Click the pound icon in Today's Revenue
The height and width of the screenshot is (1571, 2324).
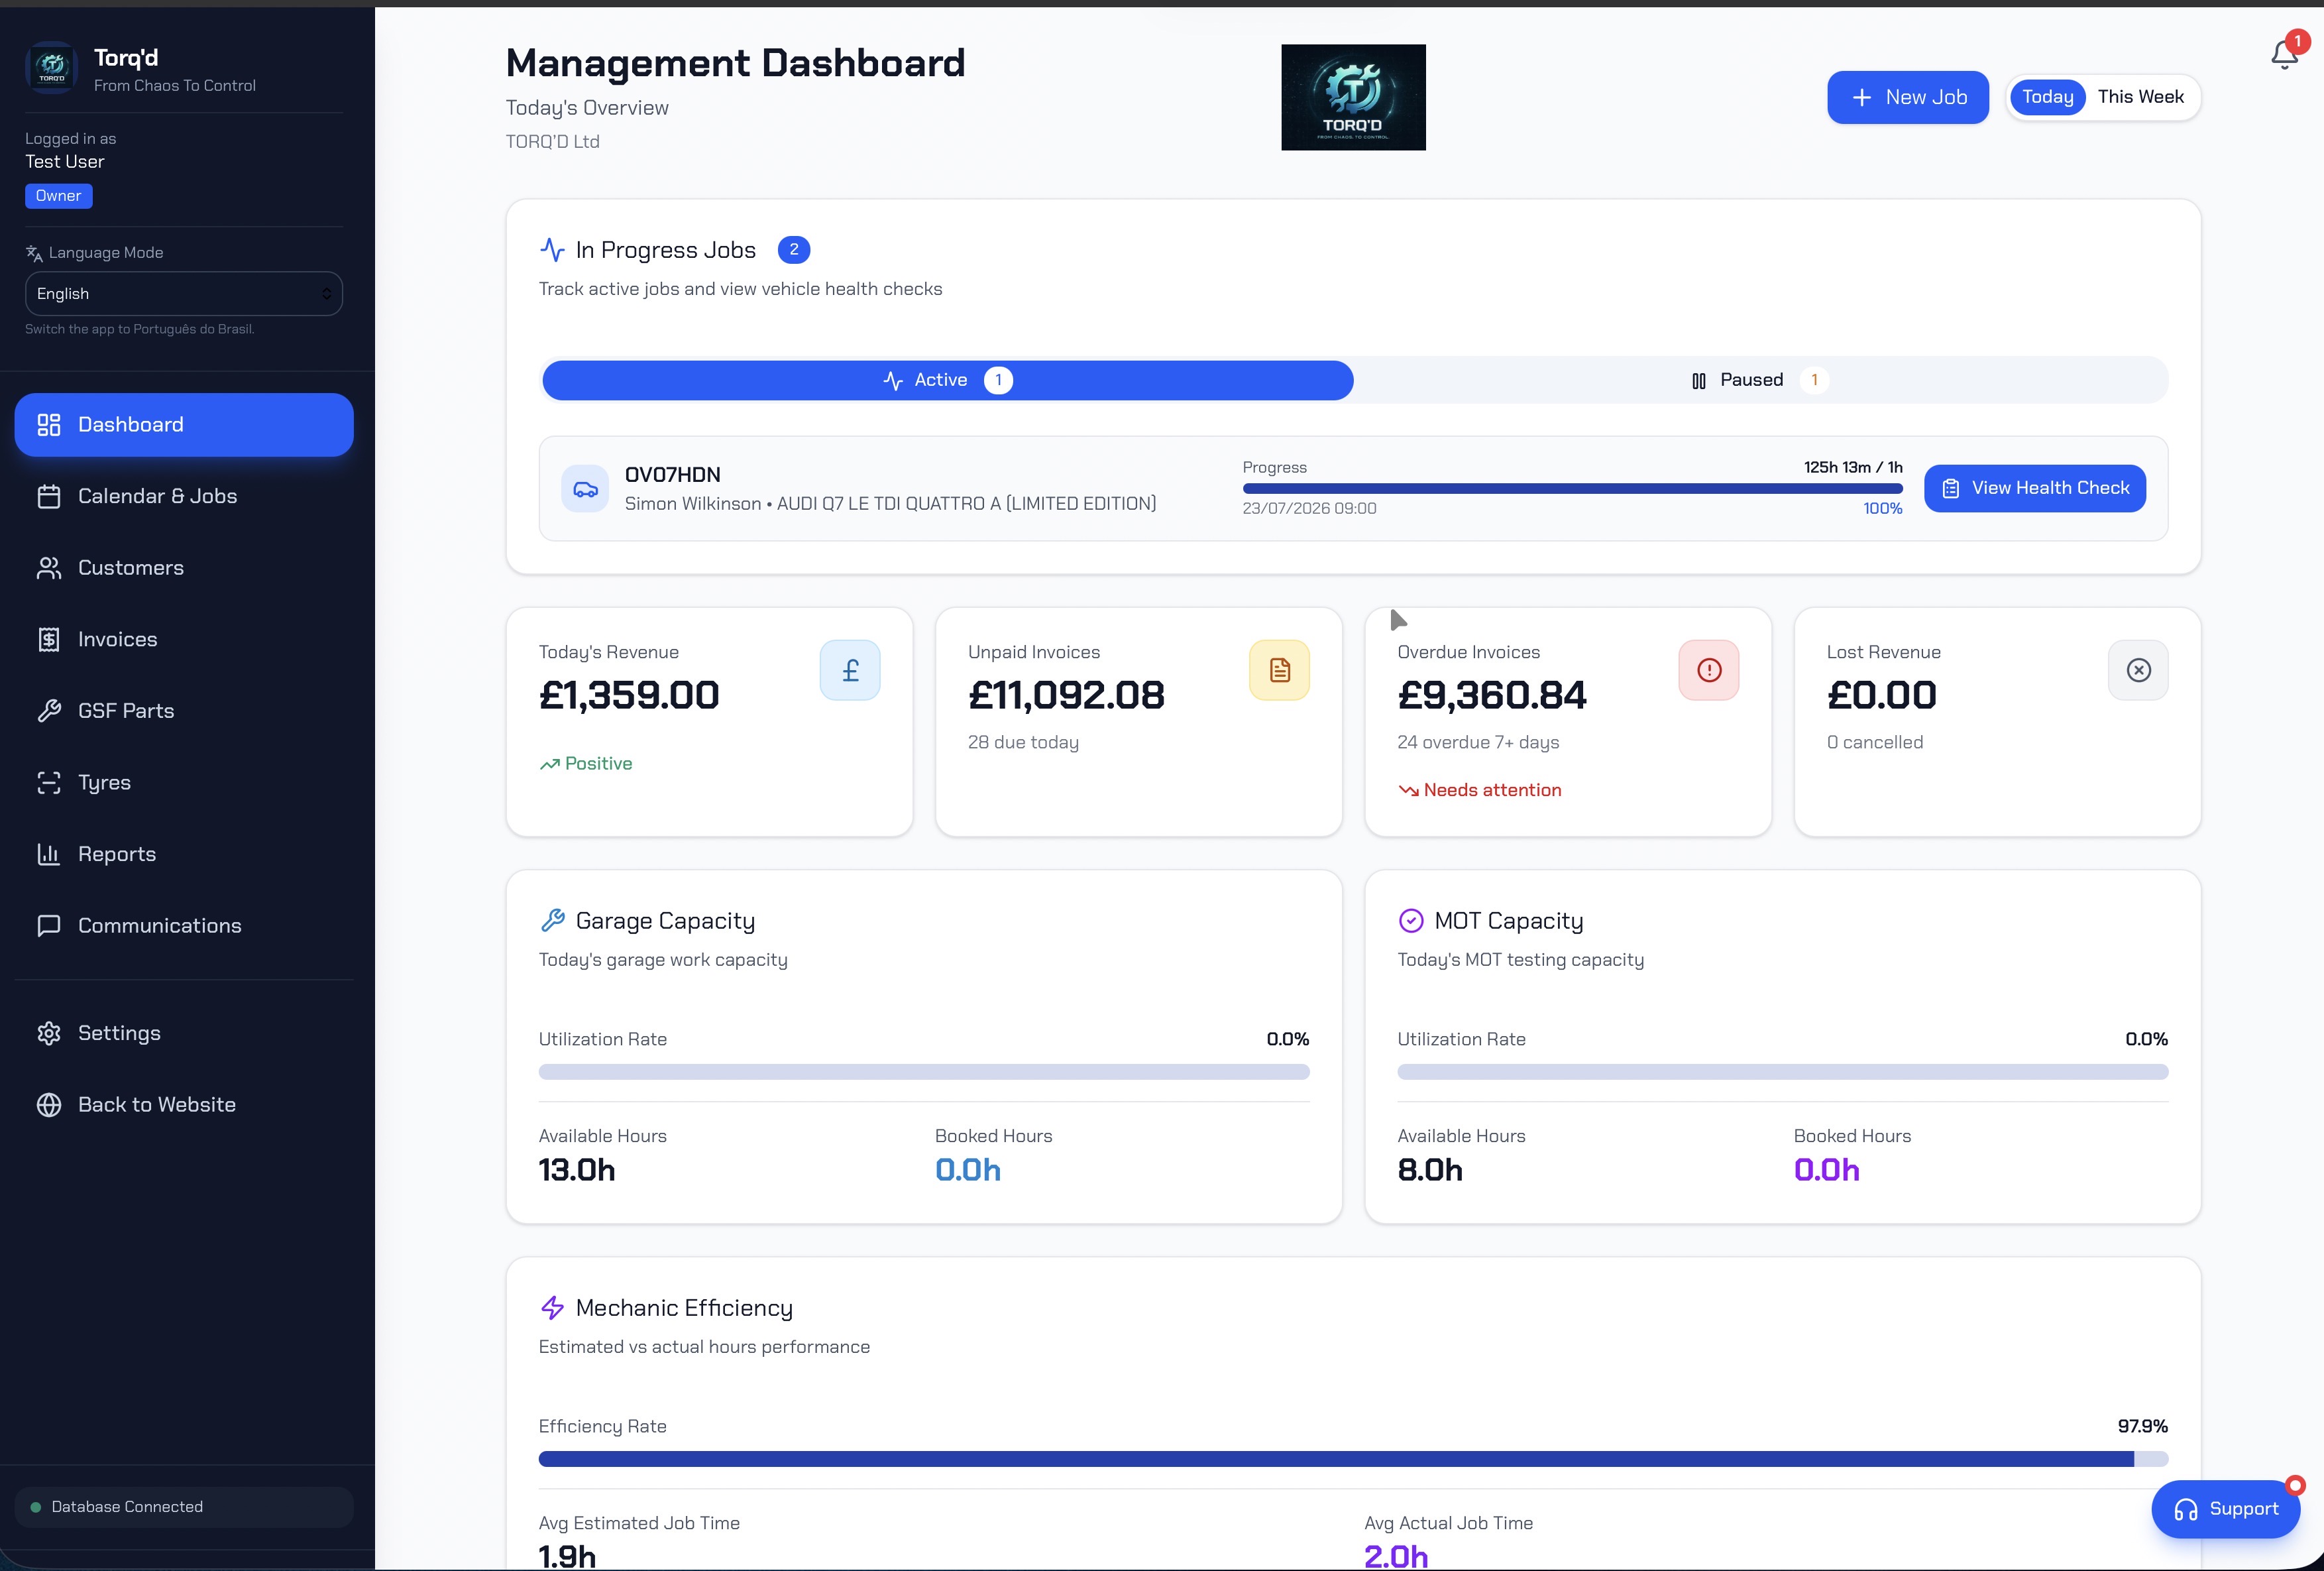coord(850,670)
